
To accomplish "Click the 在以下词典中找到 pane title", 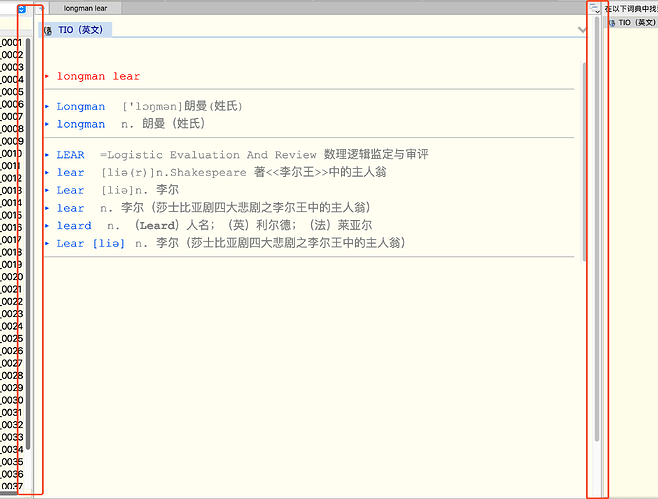I will coord(631,8).
